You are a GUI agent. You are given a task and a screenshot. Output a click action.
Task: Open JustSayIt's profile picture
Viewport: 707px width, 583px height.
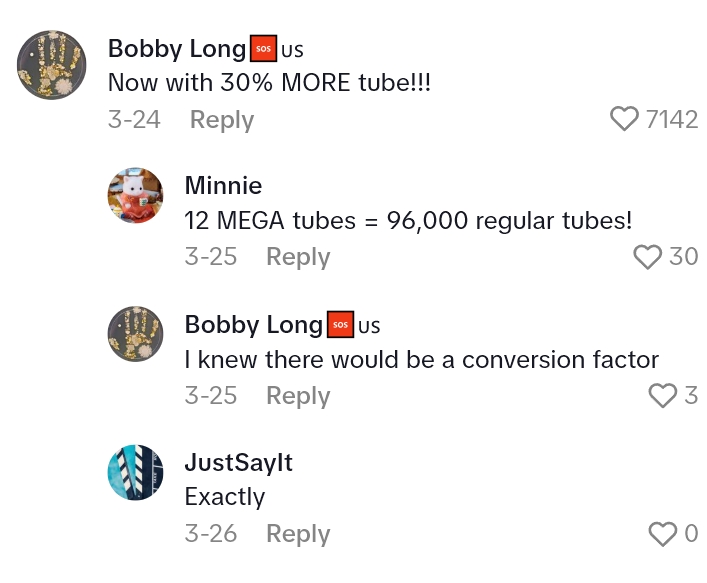pos(135,472)
